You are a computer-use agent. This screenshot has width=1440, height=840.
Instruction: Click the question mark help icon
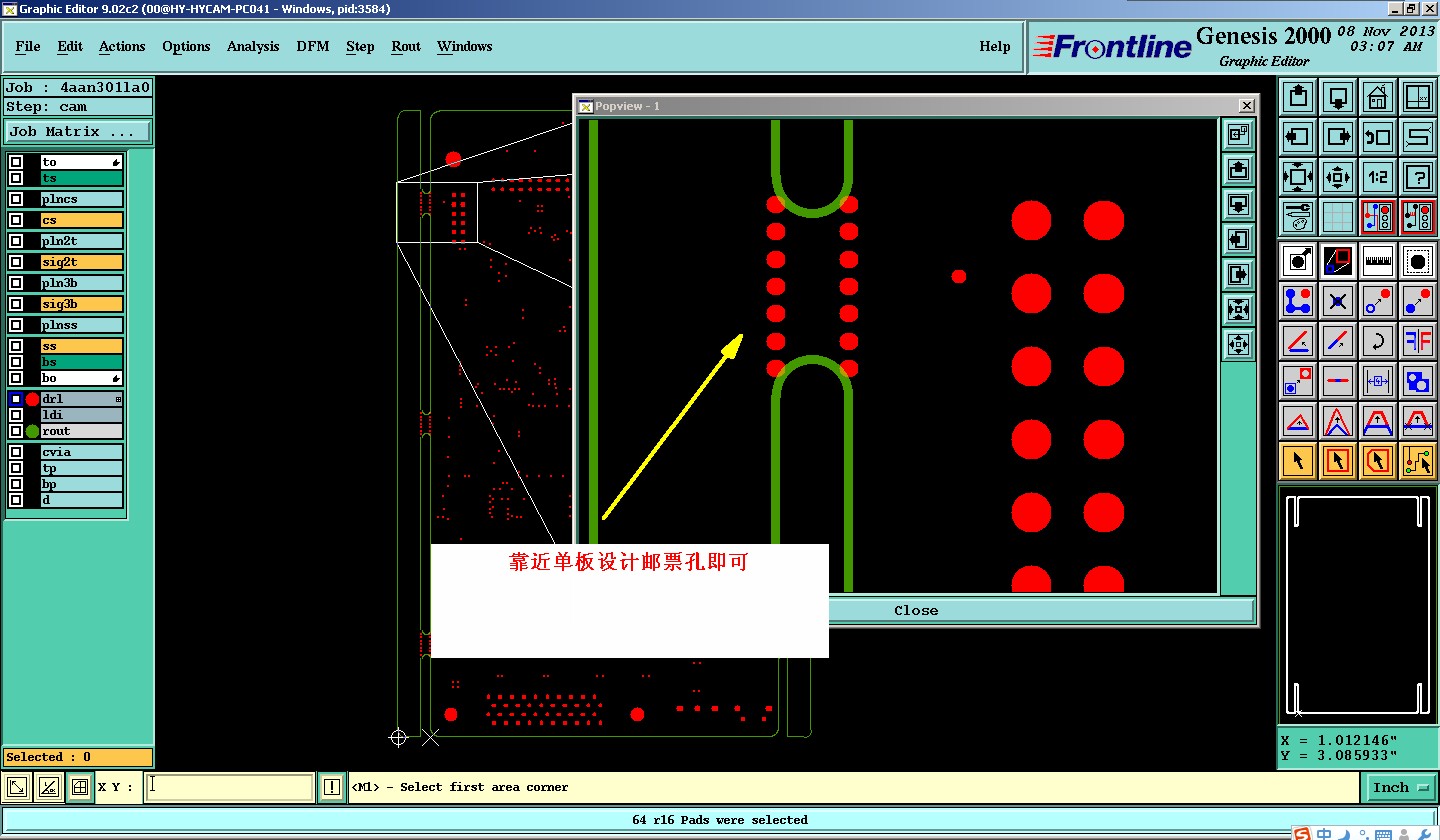tap(1417, 177)
